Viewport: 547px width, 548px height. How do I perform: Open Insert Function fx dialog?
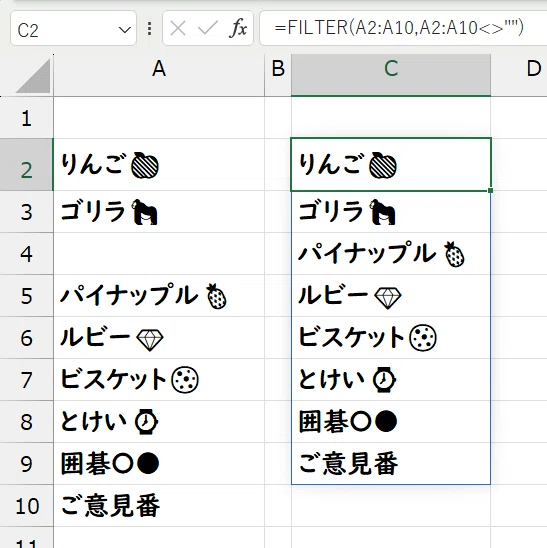click(238, 28)
